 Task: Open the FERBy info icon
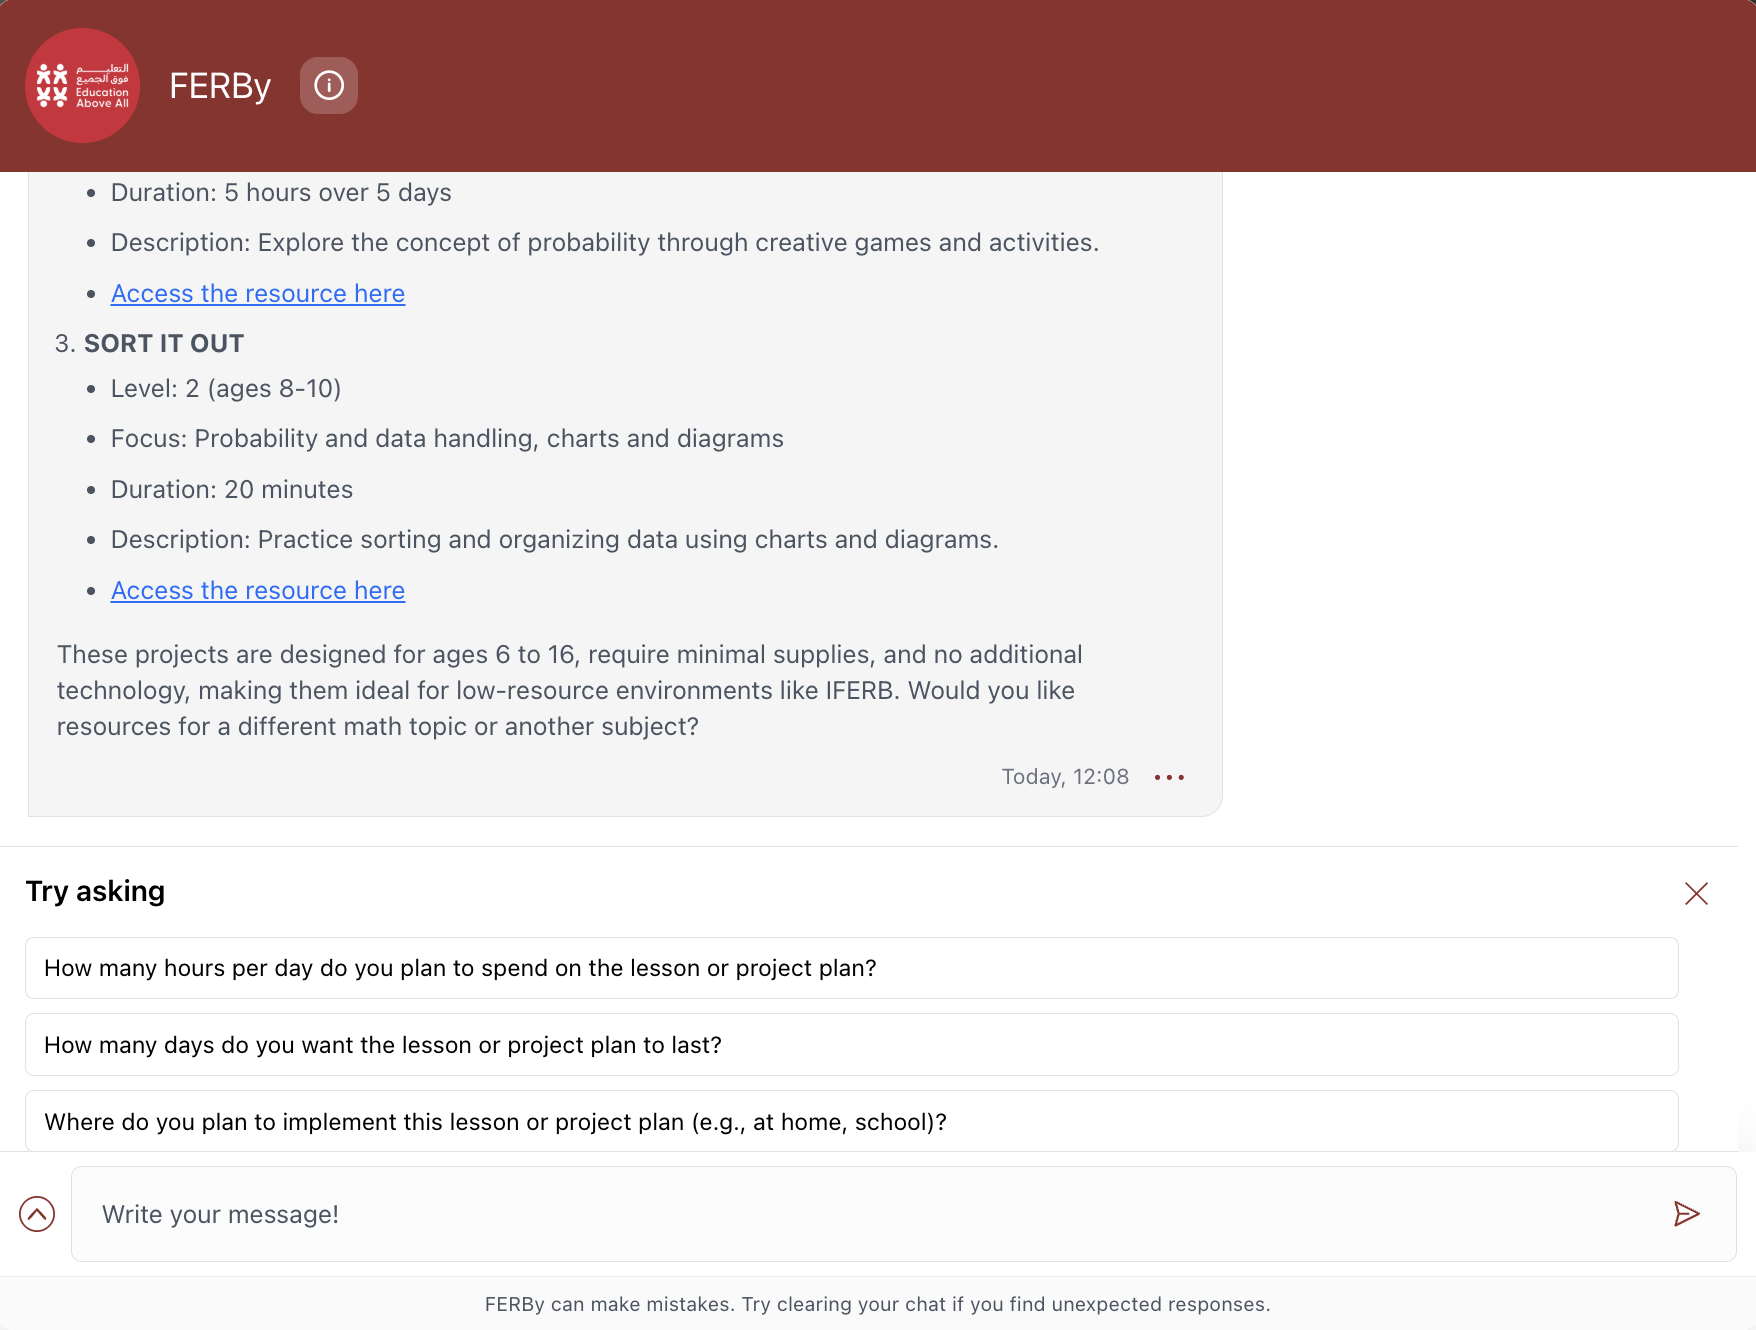tap(329, 86)
